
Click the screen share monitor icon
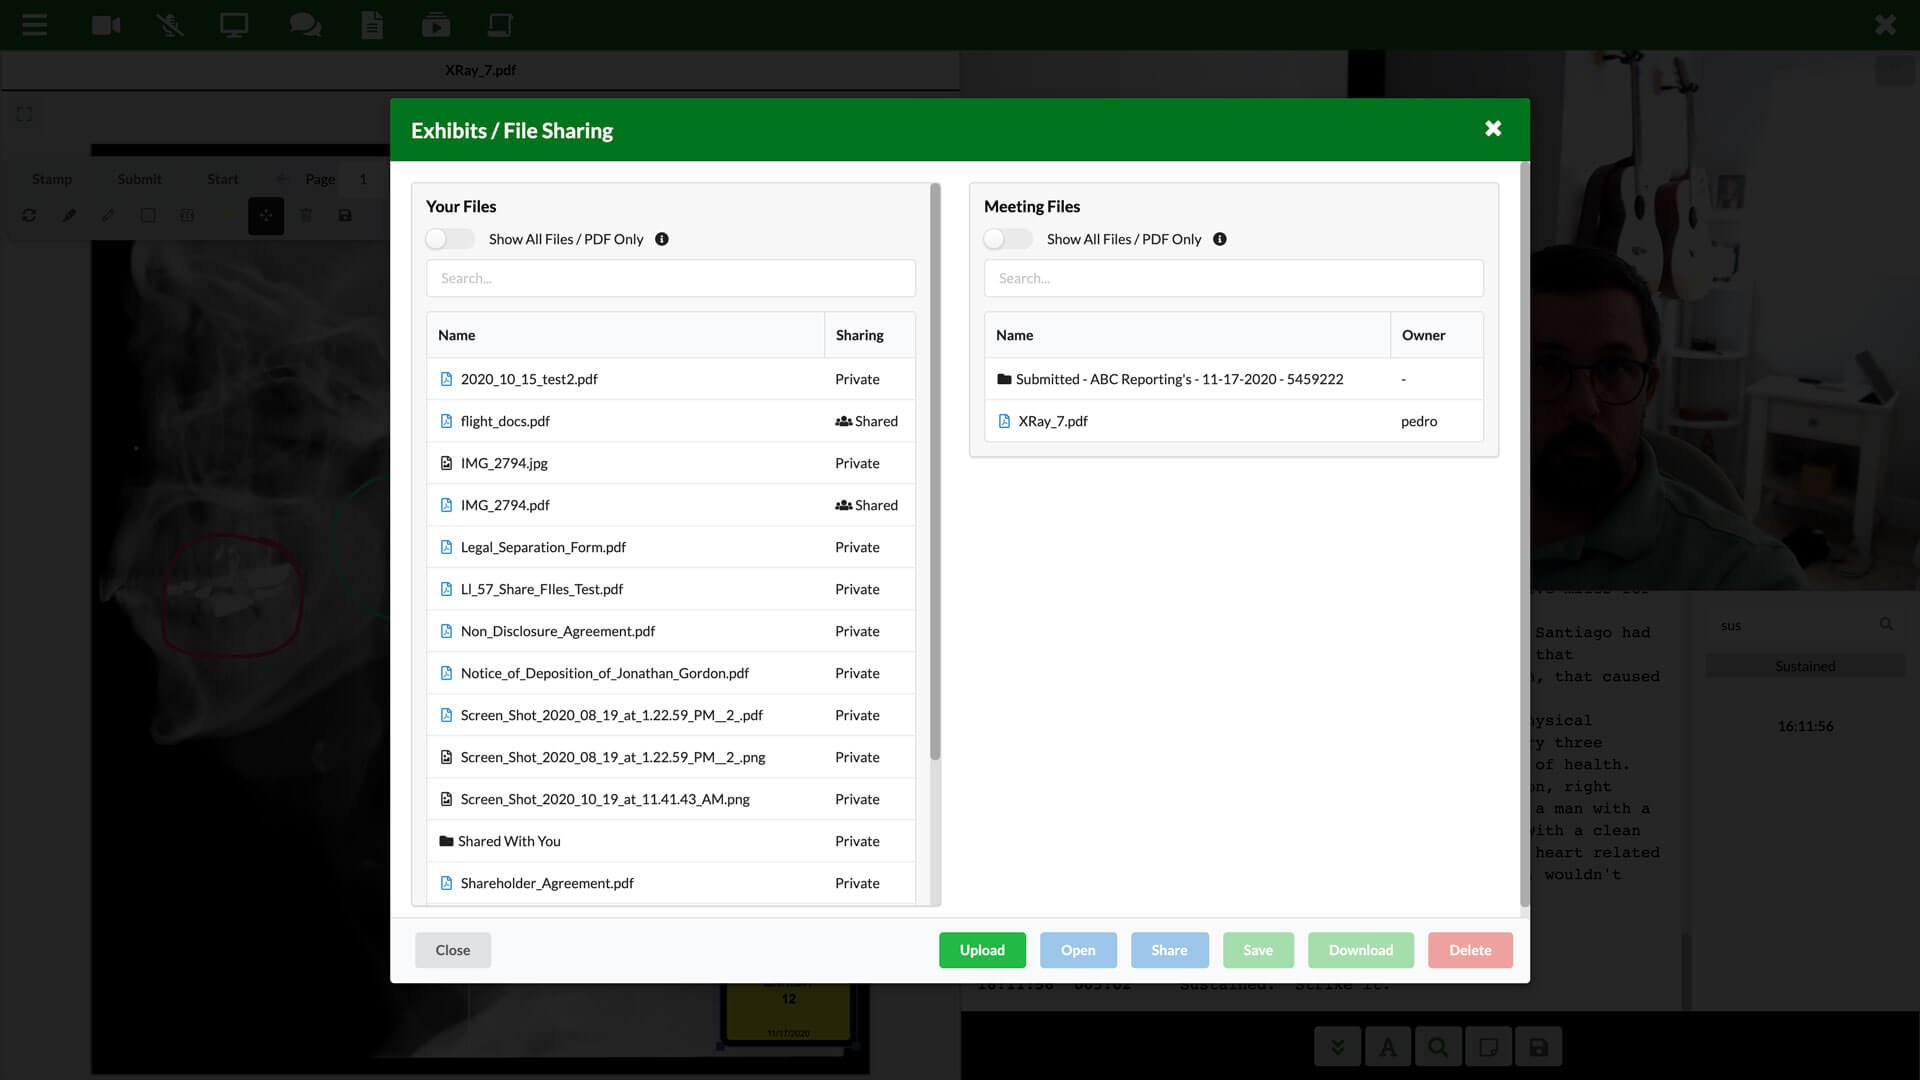click(x=234, y=25)
